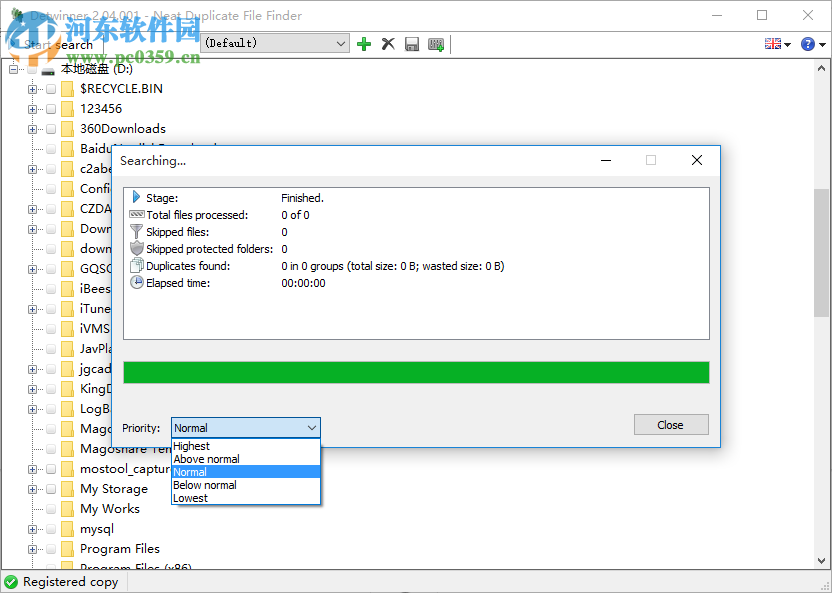Click the My Works folder icon

(67, 509)
